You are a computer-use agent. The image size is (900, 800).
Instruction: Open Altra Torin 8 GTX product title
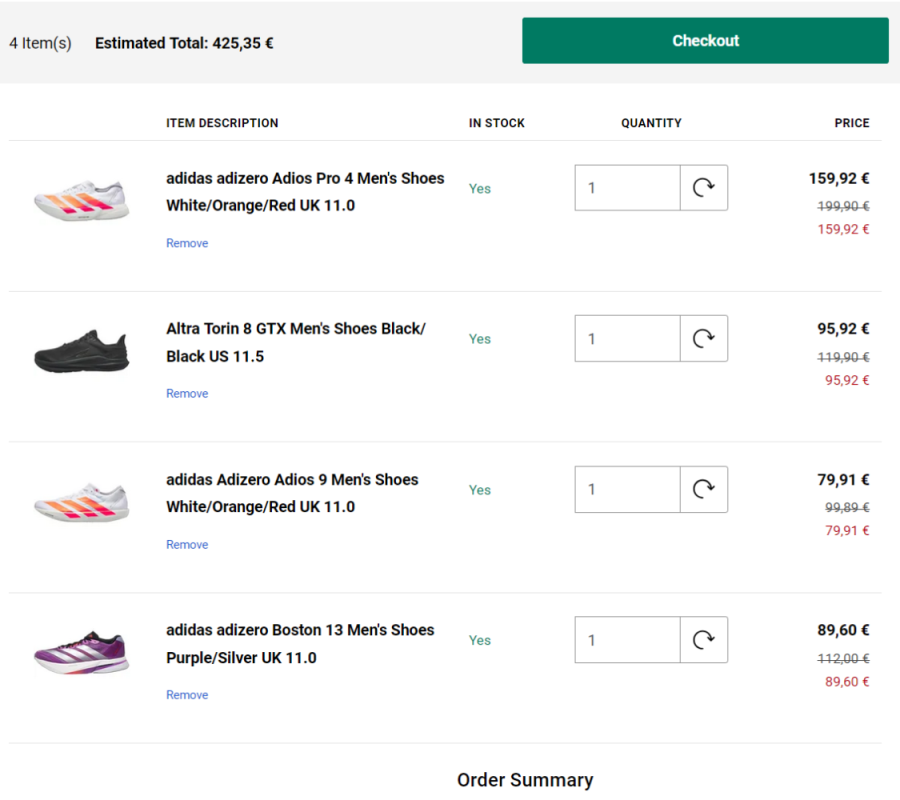[296, 343]
